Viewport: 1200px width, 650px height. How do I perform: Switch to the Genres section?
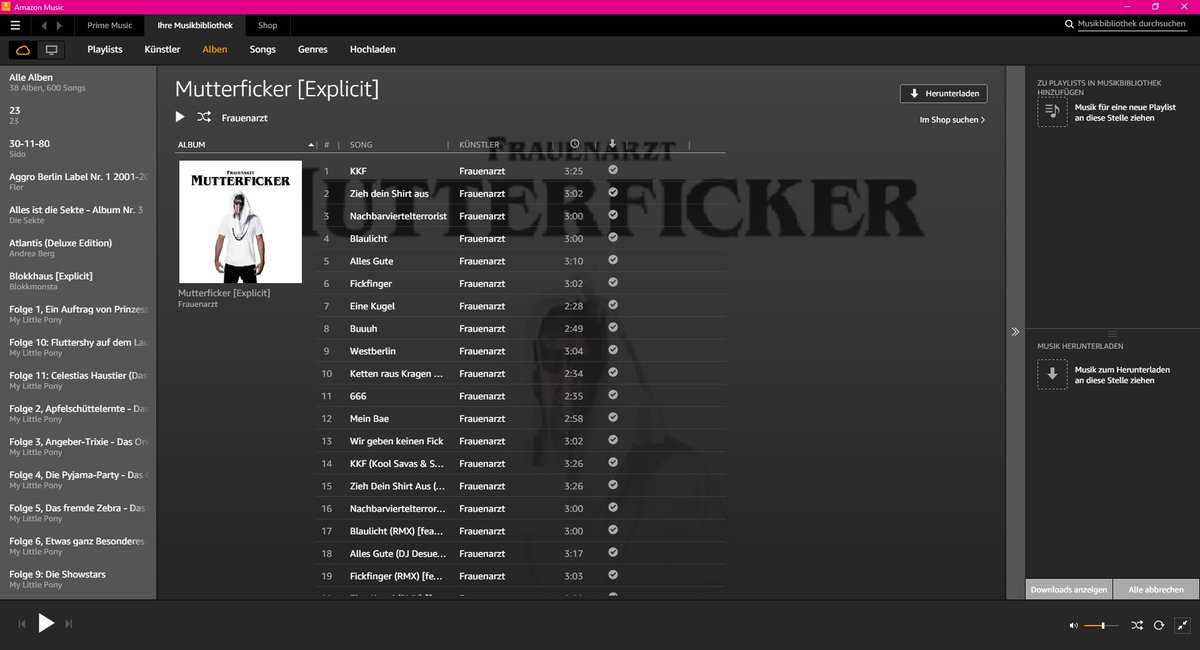point(312,48)
